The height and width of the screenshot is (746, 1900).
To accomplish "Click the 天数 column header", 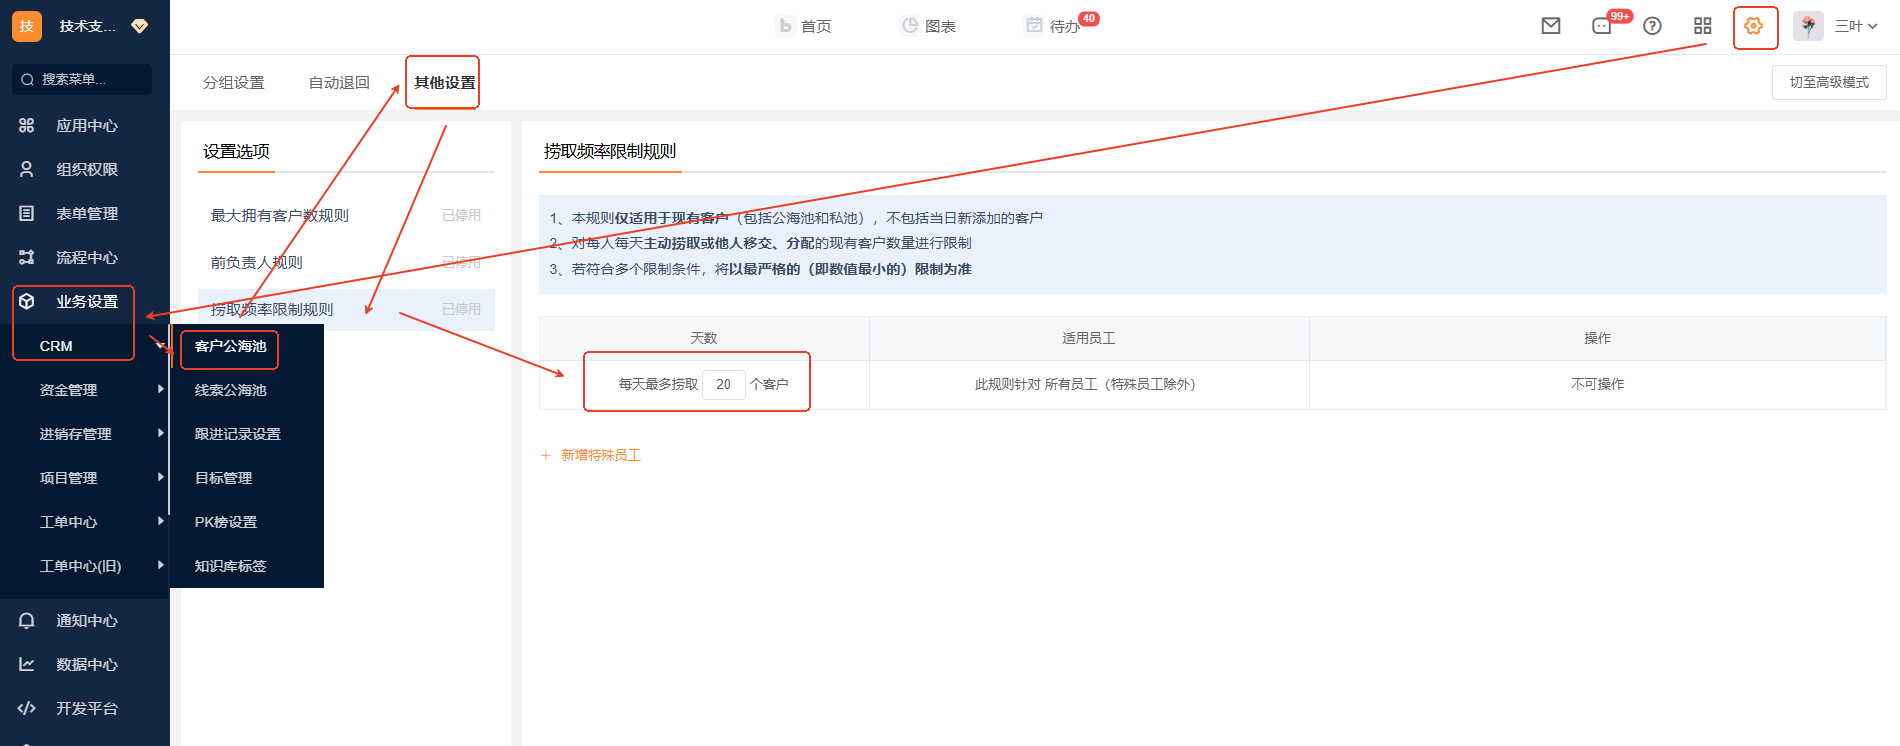I will 704,338.
